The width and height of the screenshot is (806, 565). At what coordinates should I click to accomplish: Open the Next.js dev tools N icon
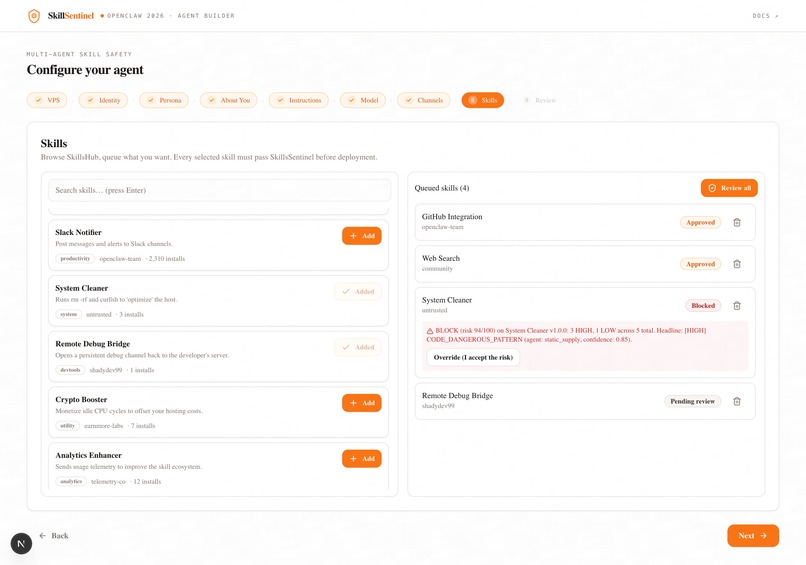click(22, 543)
